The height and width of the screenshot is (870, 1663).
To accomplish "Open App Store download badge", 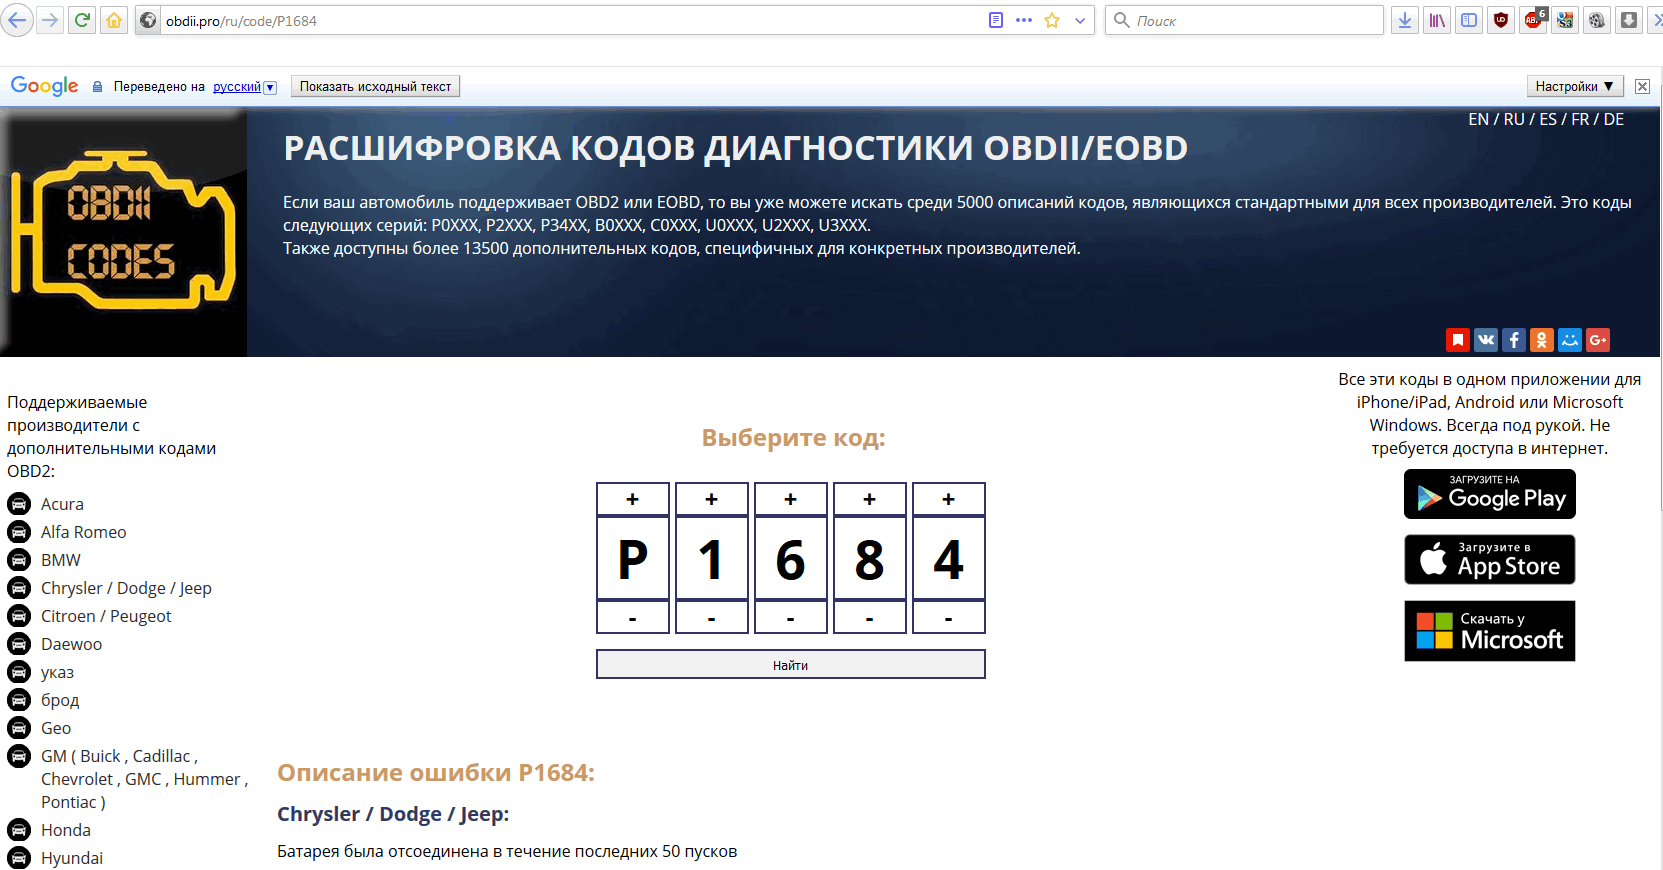I will coord(1489,559).
